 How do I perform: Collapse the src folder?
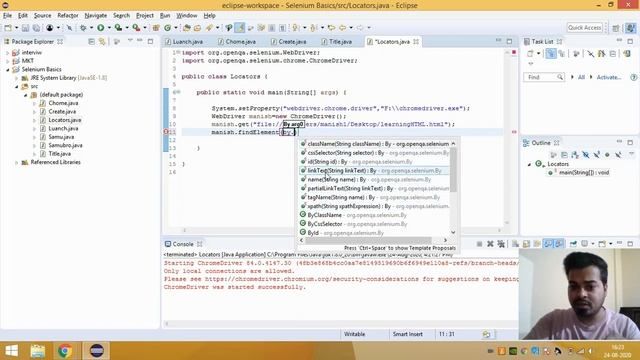point(16,87)
